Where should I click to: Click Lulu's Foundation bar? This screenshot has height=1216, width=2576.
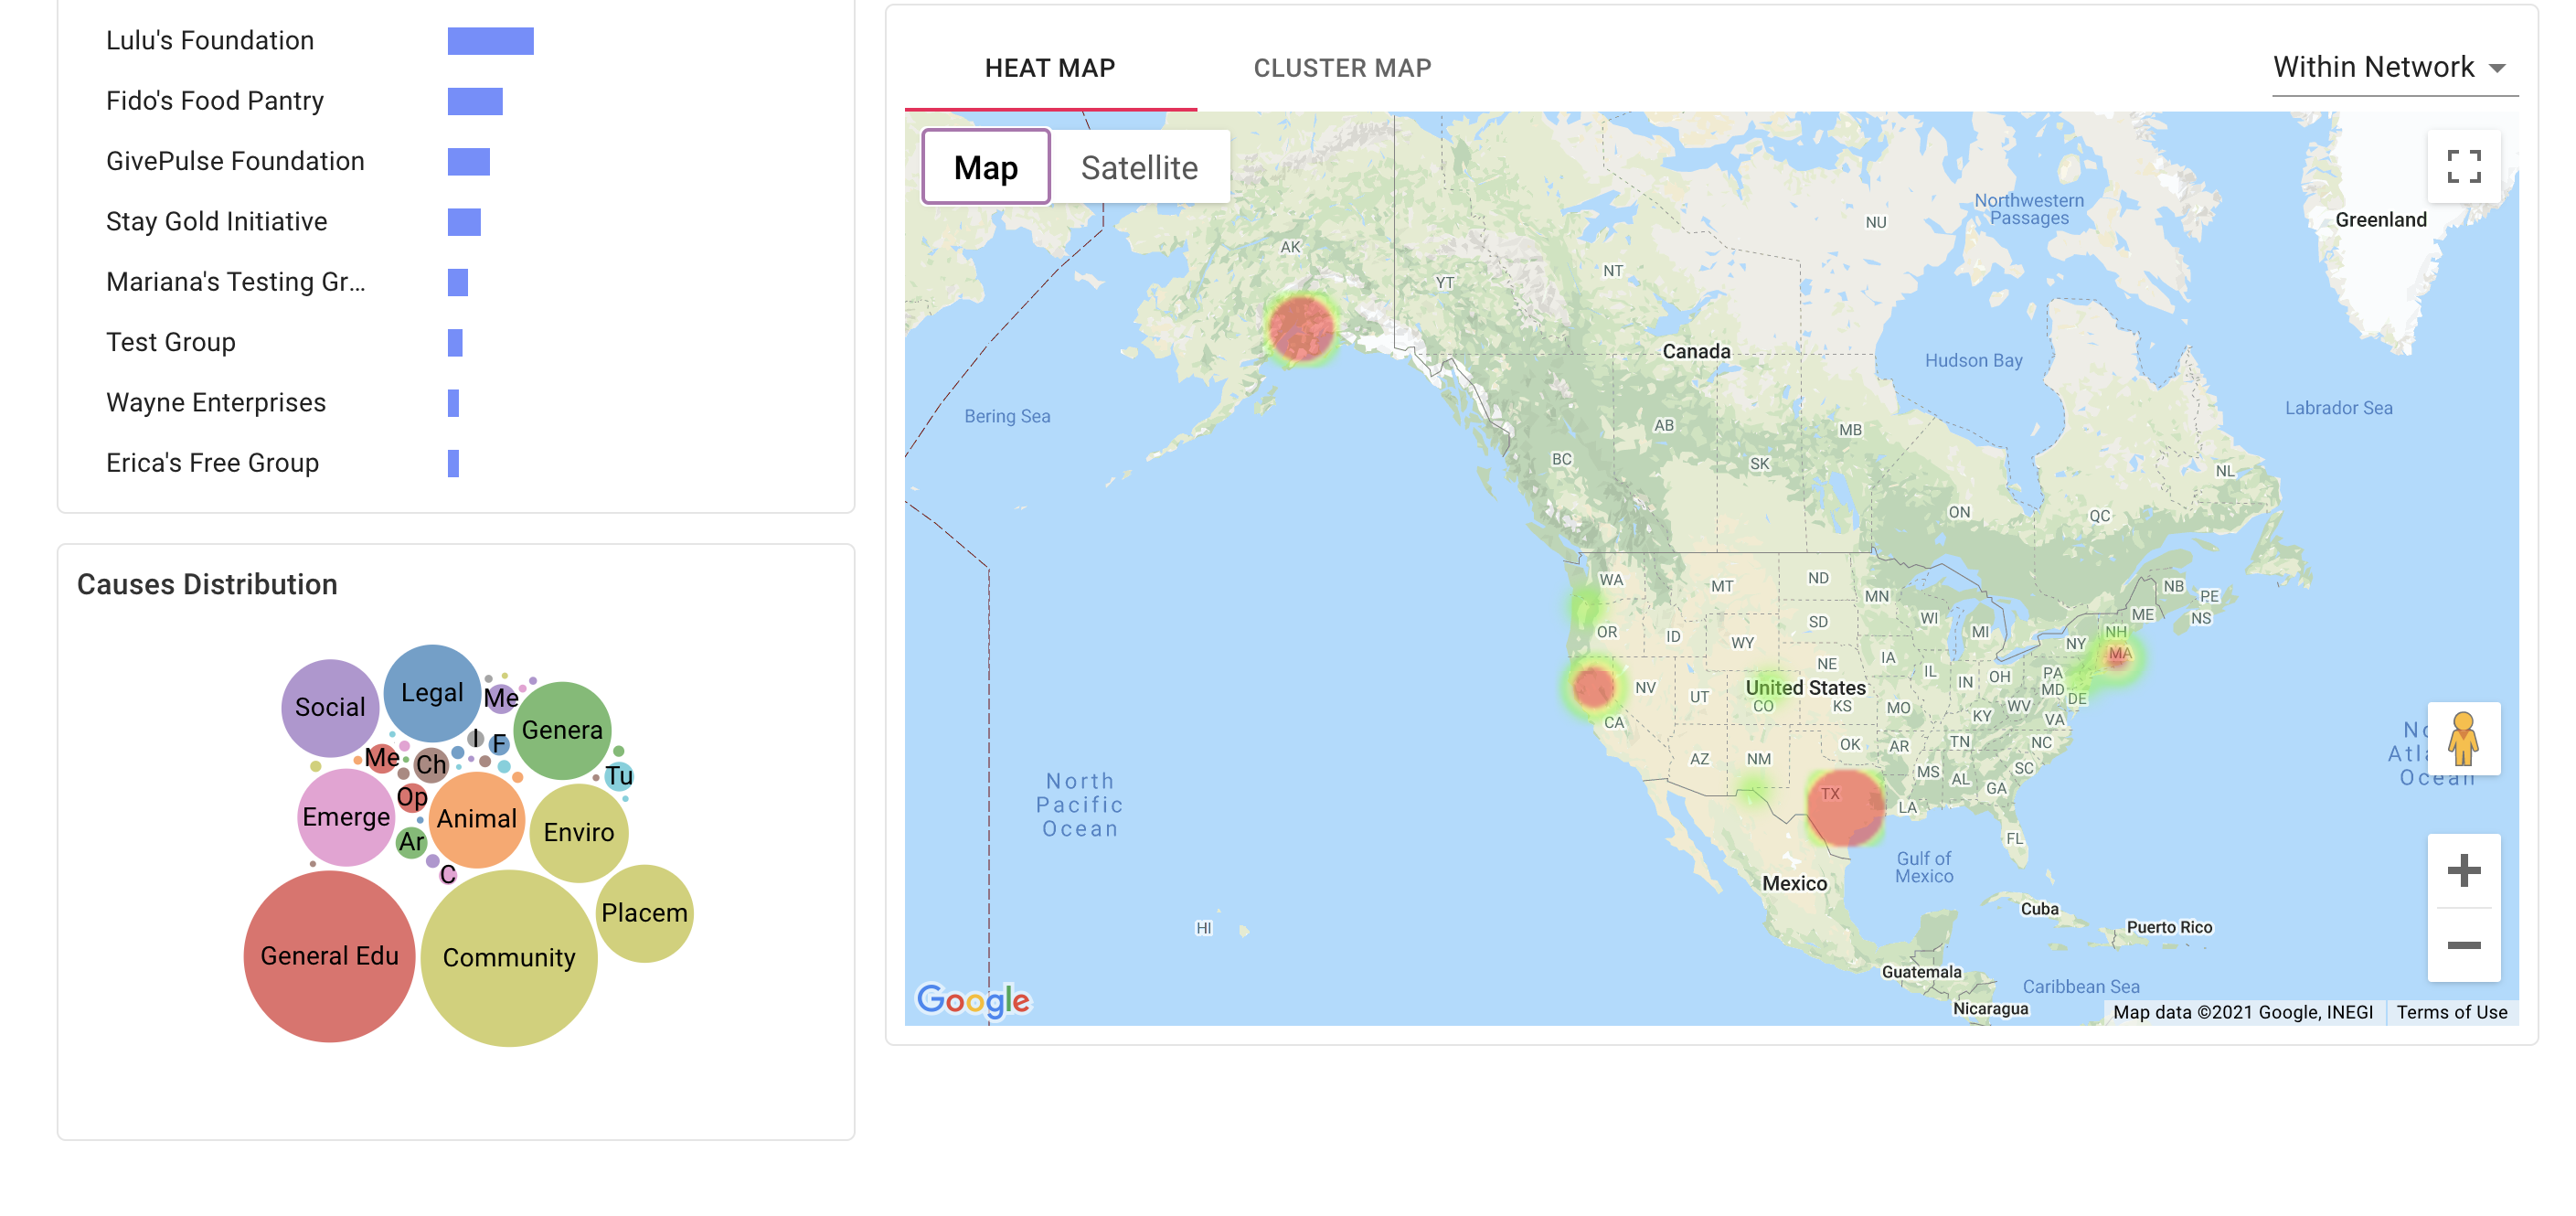pyautogui.click(x=490, y=41)
